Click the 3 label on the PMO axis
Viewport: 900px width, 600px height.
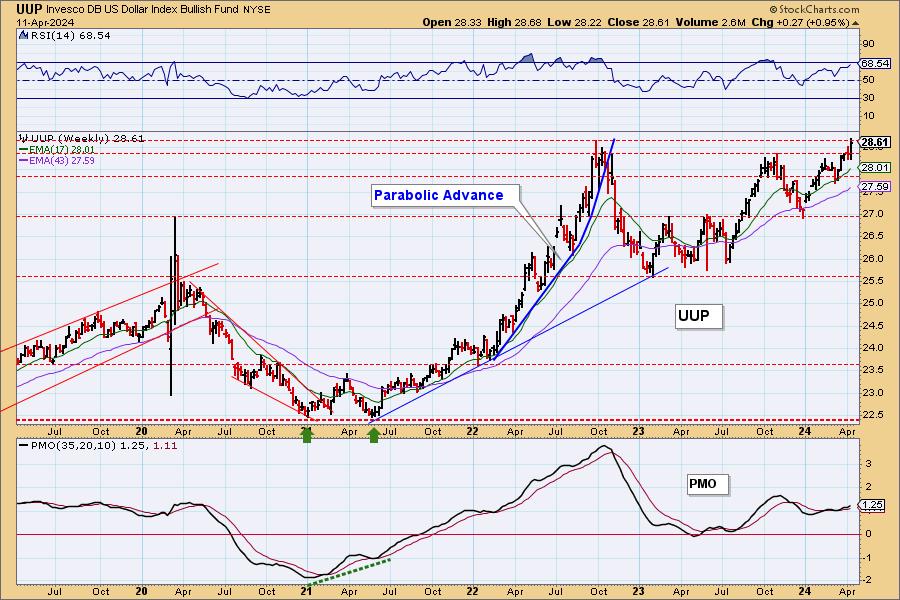869,463
